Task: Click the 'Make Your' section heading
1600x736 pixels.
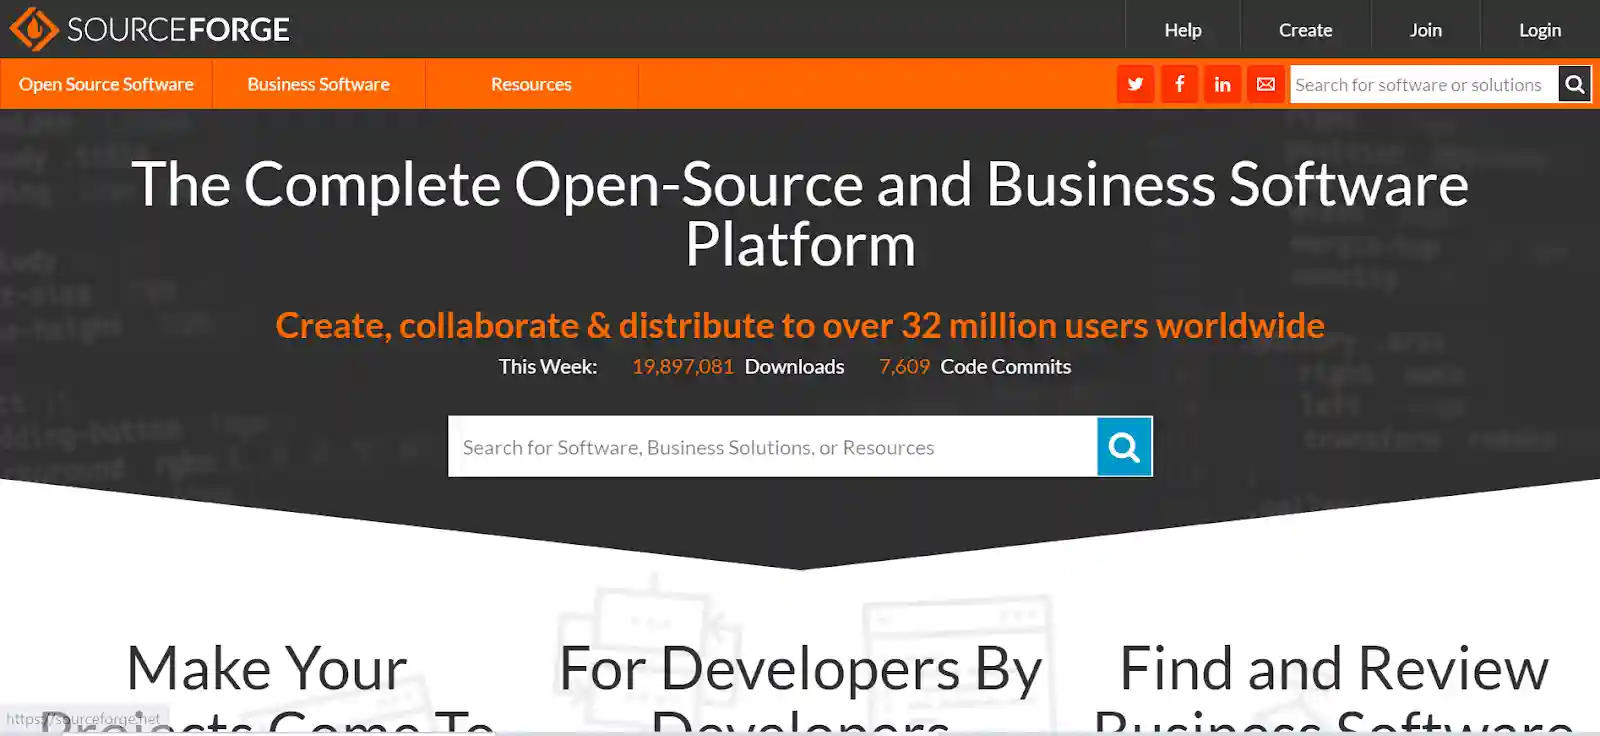Action: [x=267, y=668]
